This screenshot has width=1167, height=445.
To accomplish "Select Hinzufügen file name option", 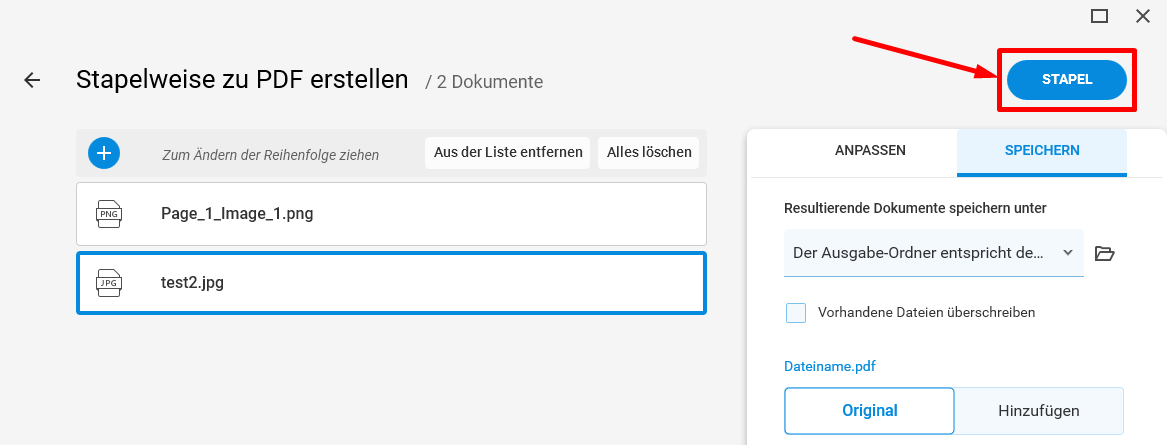I will point(1039,411).
